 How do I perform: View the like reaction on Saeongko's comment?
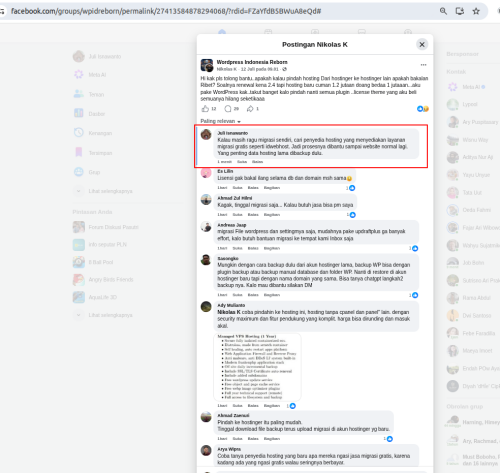click(414, 295)
